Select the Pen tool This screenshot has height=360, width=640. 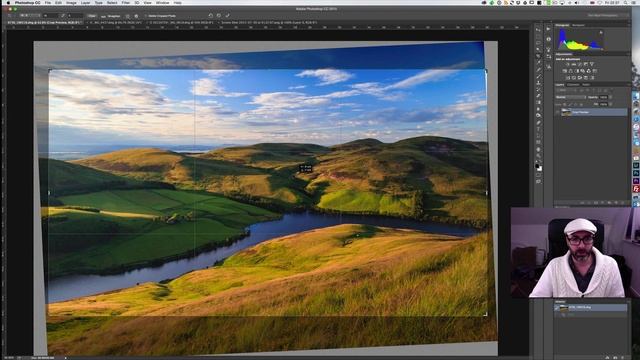click(538, 122)
